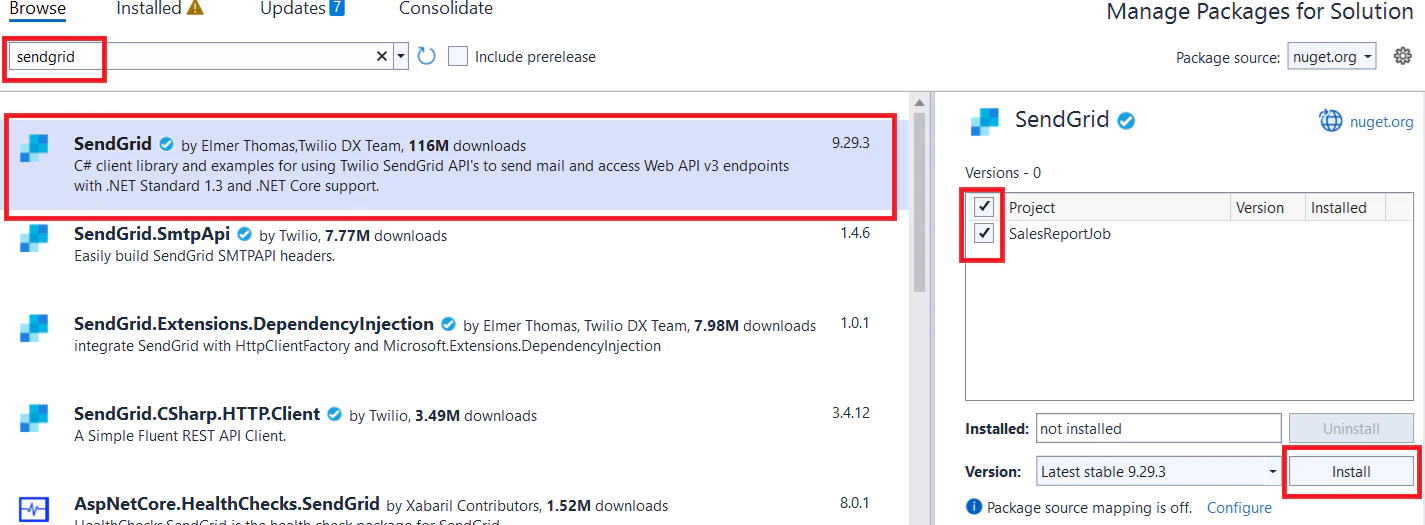This screenshot has height=525, width=1425.
Task: Switch to the Browse tab
Action: 37,10
